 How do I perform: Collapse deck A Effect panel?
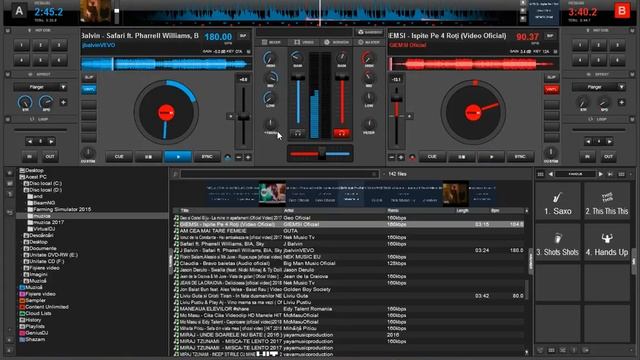tap(7, 75)
